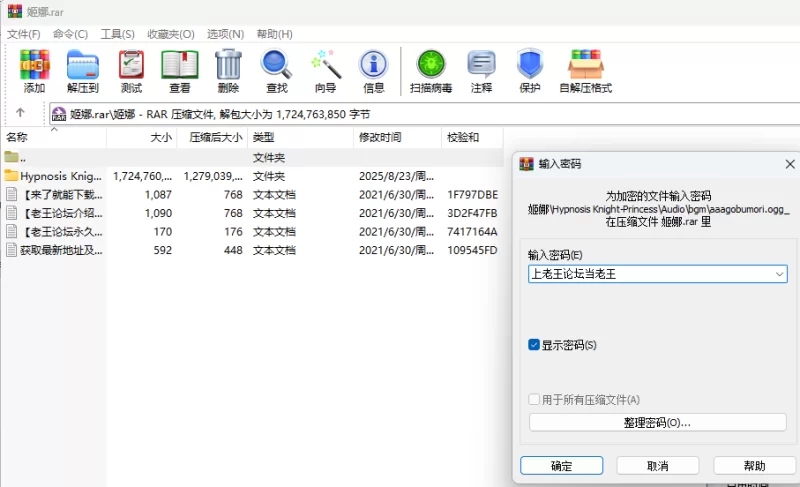Sort by 校验和 column header
Viewport: 800px width, 487px height.
click(472, 137)
